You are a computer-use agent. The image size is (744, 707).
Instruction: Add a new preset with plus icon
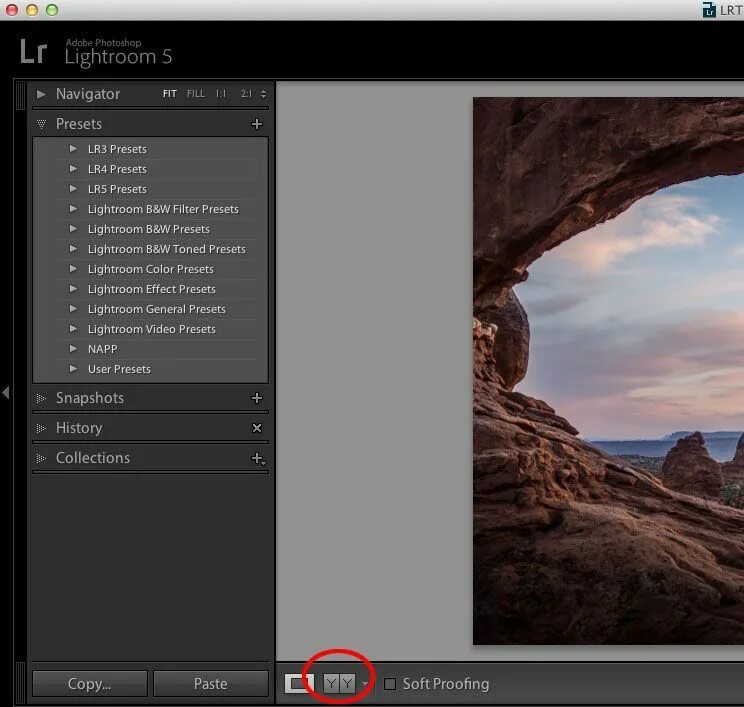(x=257, y=124)
